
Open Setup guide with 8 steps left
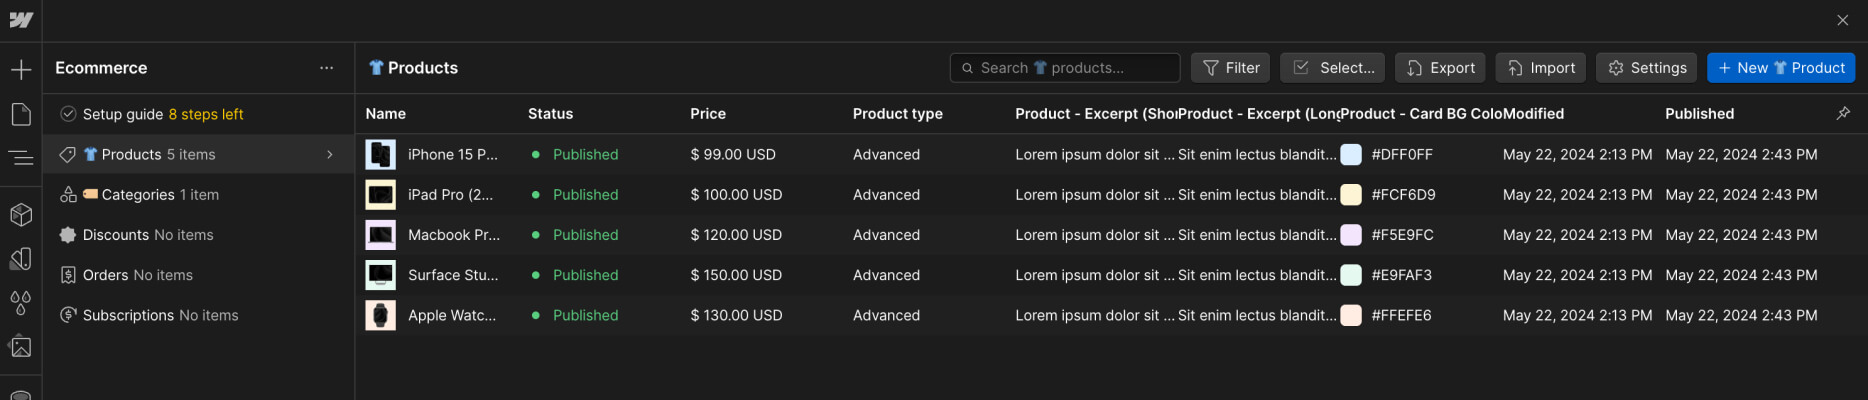199,114
